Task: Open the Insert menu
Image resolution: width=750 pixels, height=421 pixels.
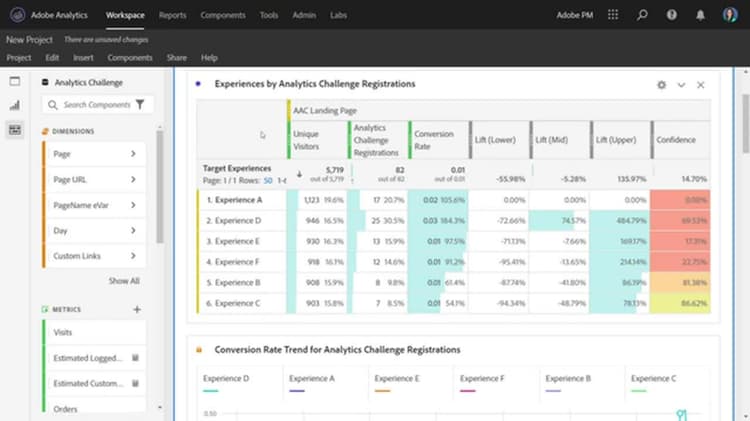Action: click(83, 57)
